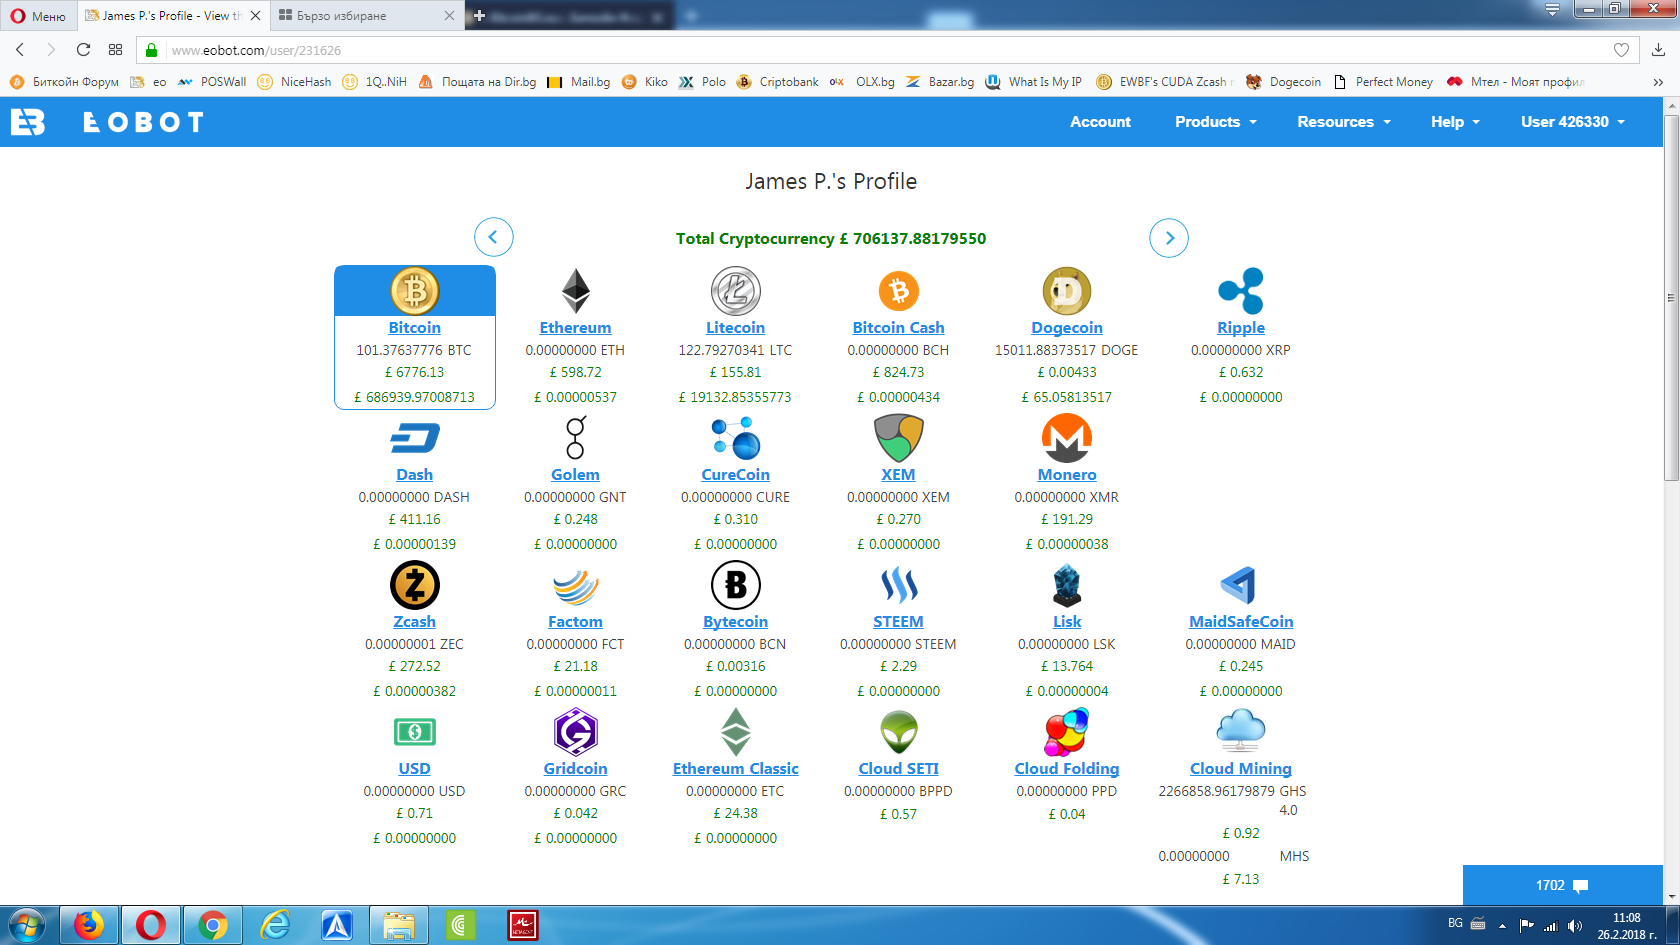Show more bookmarks via chevron

pos(1658,82)
